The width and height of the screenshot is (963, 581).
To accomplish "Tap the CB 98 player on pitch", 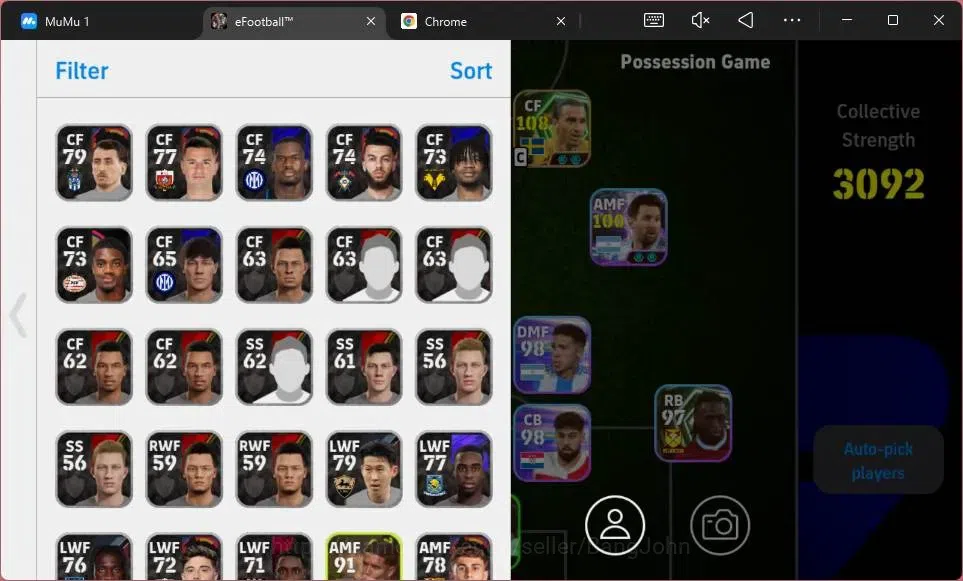I will tap(552, 443).
